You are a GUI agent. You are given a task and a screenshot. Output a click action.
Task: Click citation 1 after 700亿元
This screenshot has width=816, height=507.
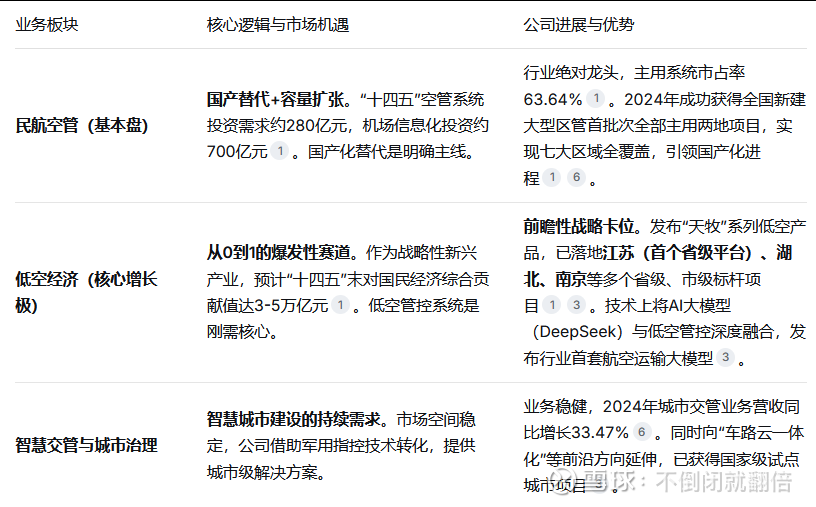(x=280, y=151)
